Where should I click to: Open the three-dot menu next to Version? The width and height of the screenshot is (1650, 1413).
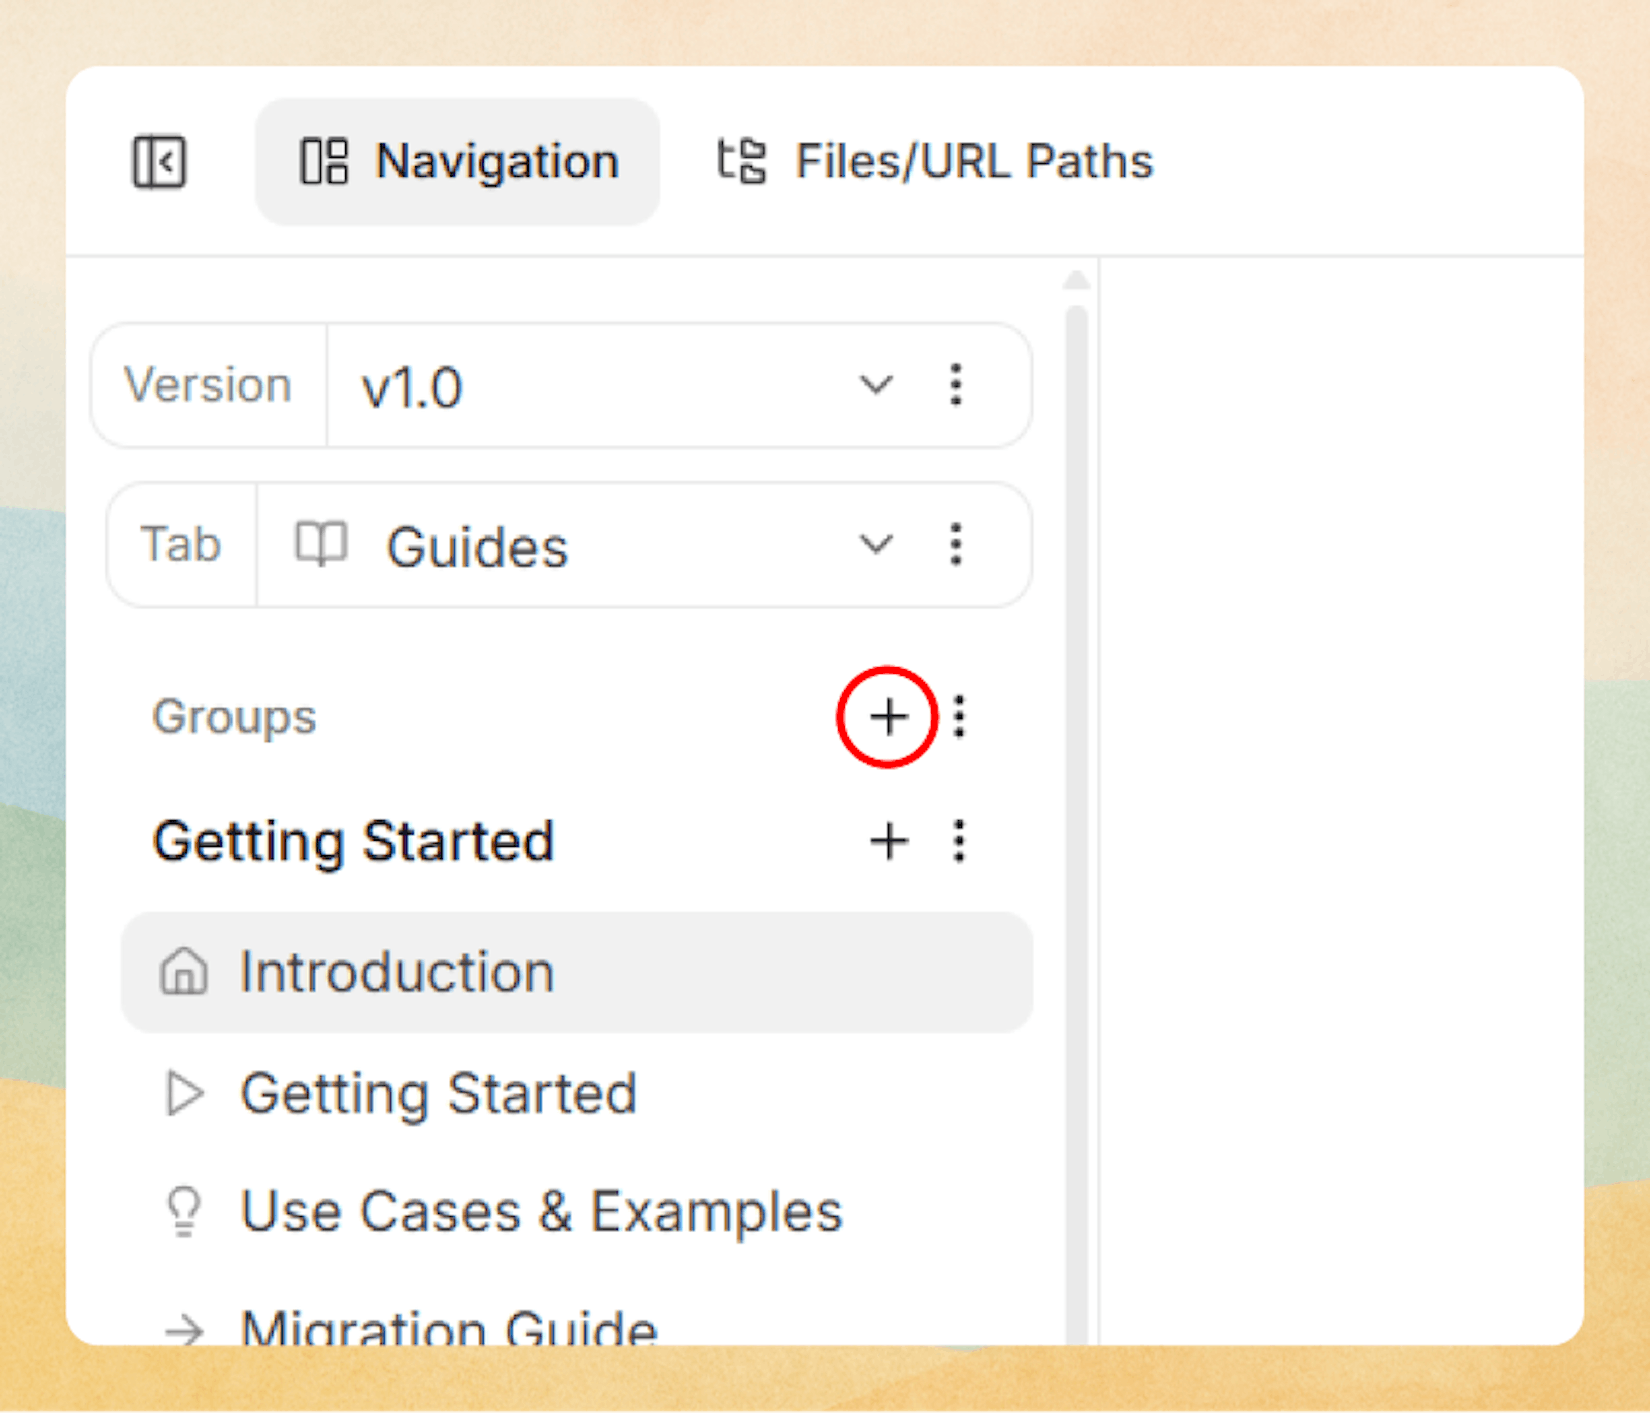956,385
